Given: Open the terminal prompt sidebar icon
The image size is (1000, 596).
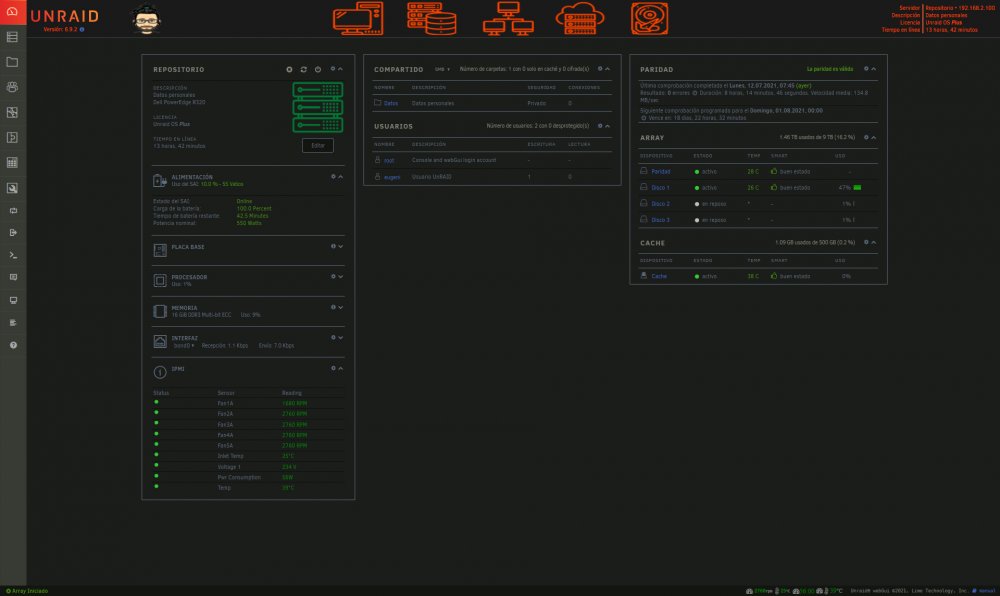Looking at the screenshot, I should click(13, 255).
